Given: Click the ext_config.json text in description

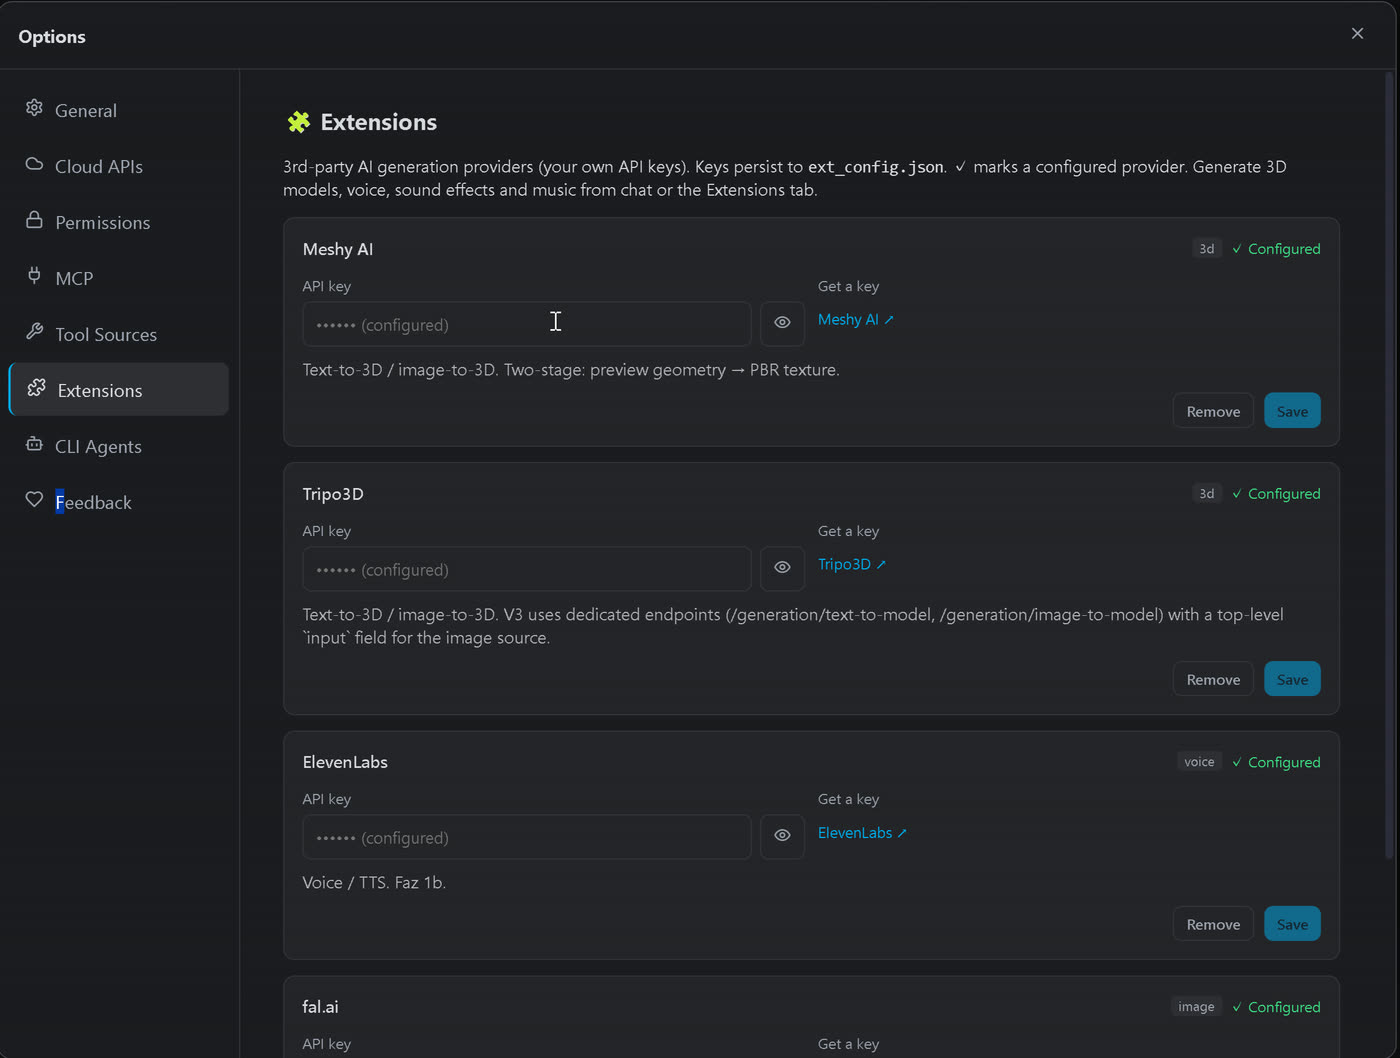Looking at the screenshot, I should [876, 167].
